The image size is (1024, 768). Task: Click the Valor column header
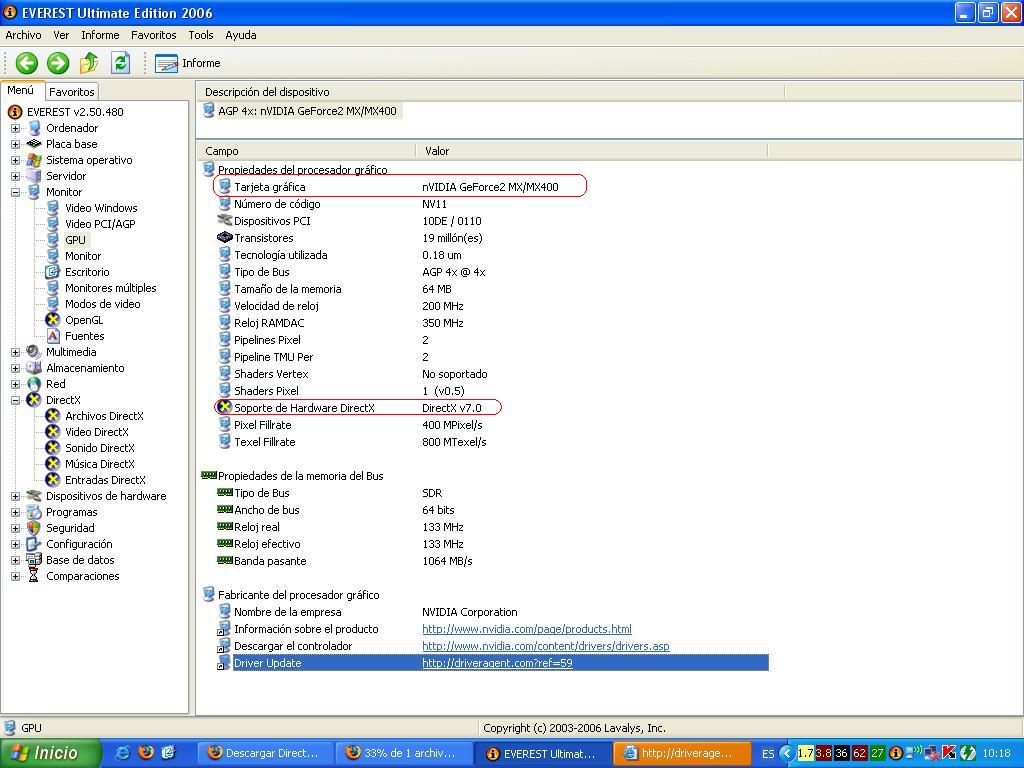592,151
